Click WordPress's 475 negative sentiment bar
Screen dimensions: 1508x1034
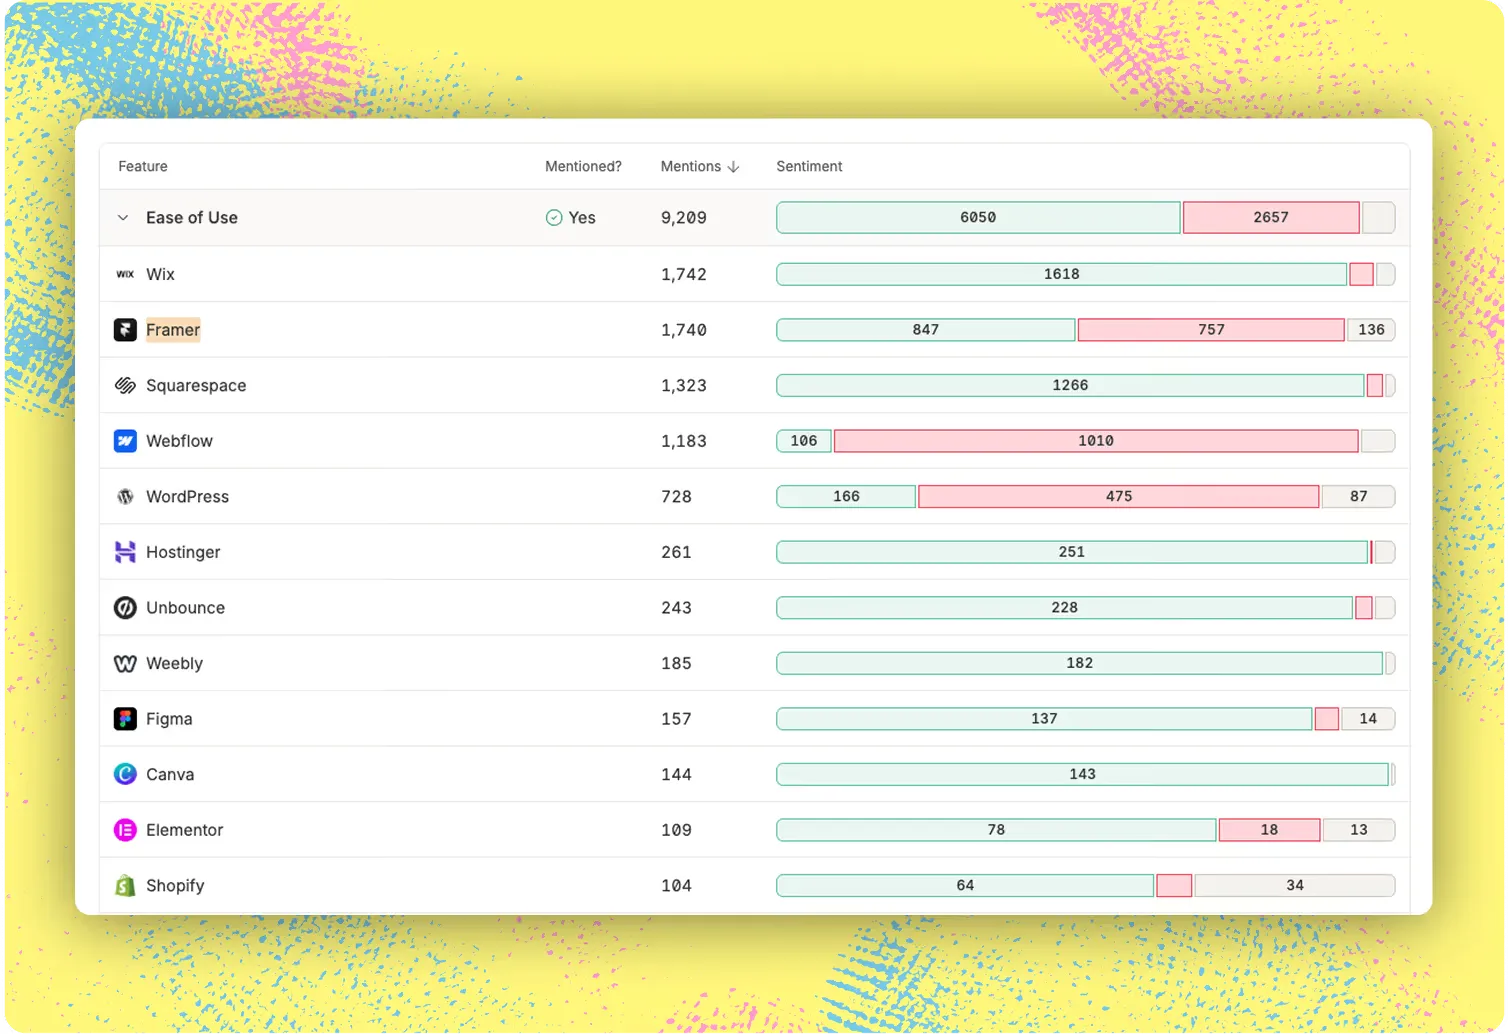pyautogui.click(x=1119, y=497)
